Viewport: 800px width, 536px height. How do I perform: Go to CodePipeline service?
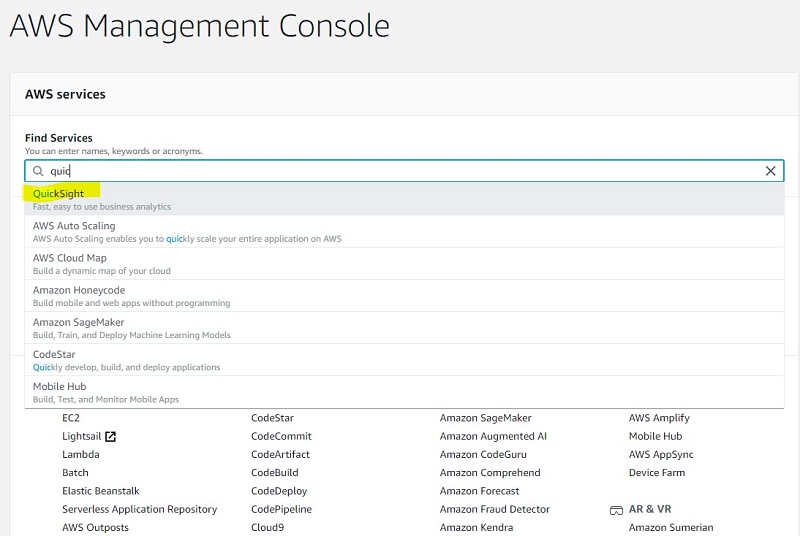click(281, 509)
